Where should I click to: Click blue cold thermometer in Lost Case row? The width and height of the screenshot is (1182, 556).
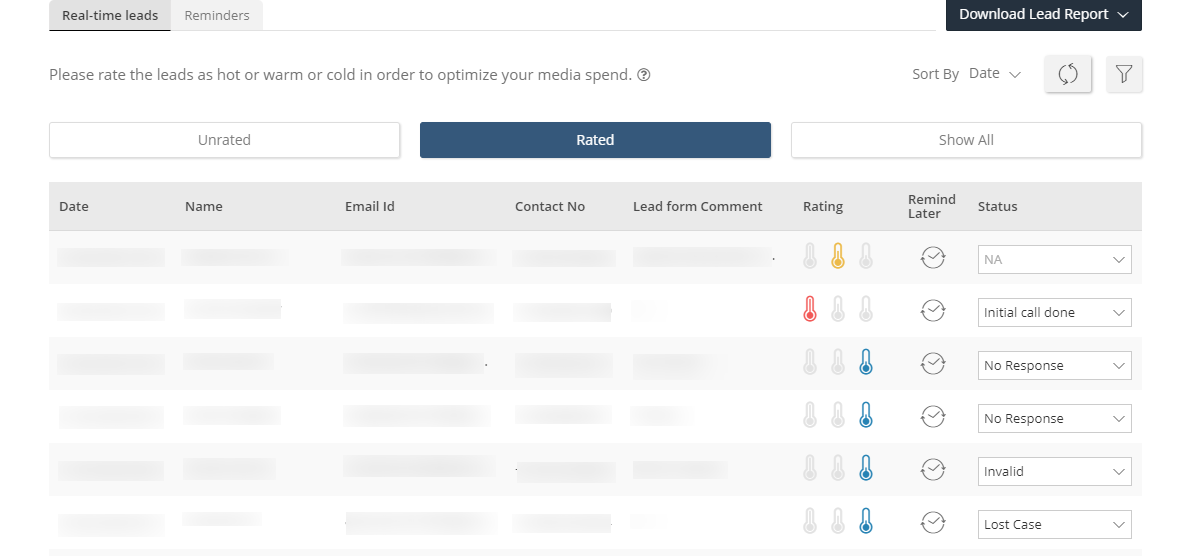point(865,521)
